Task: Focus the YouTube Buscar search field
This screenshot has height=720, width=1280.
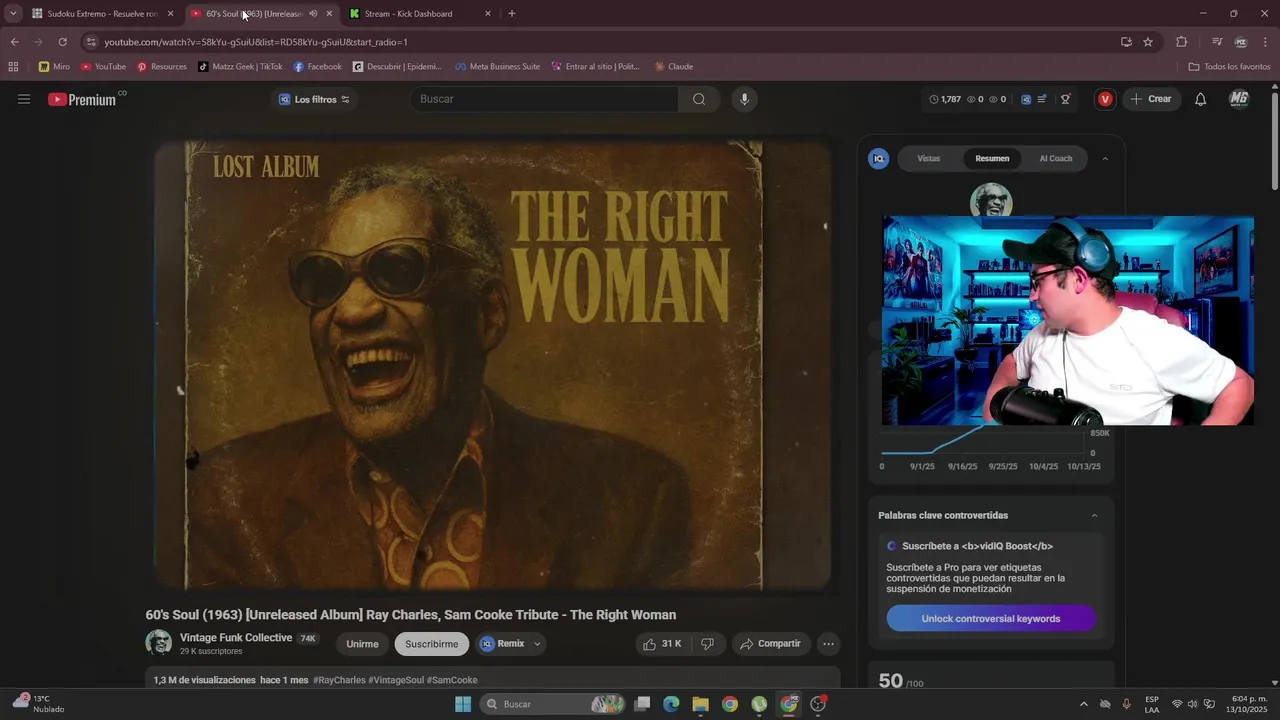Action: point(544,99)
